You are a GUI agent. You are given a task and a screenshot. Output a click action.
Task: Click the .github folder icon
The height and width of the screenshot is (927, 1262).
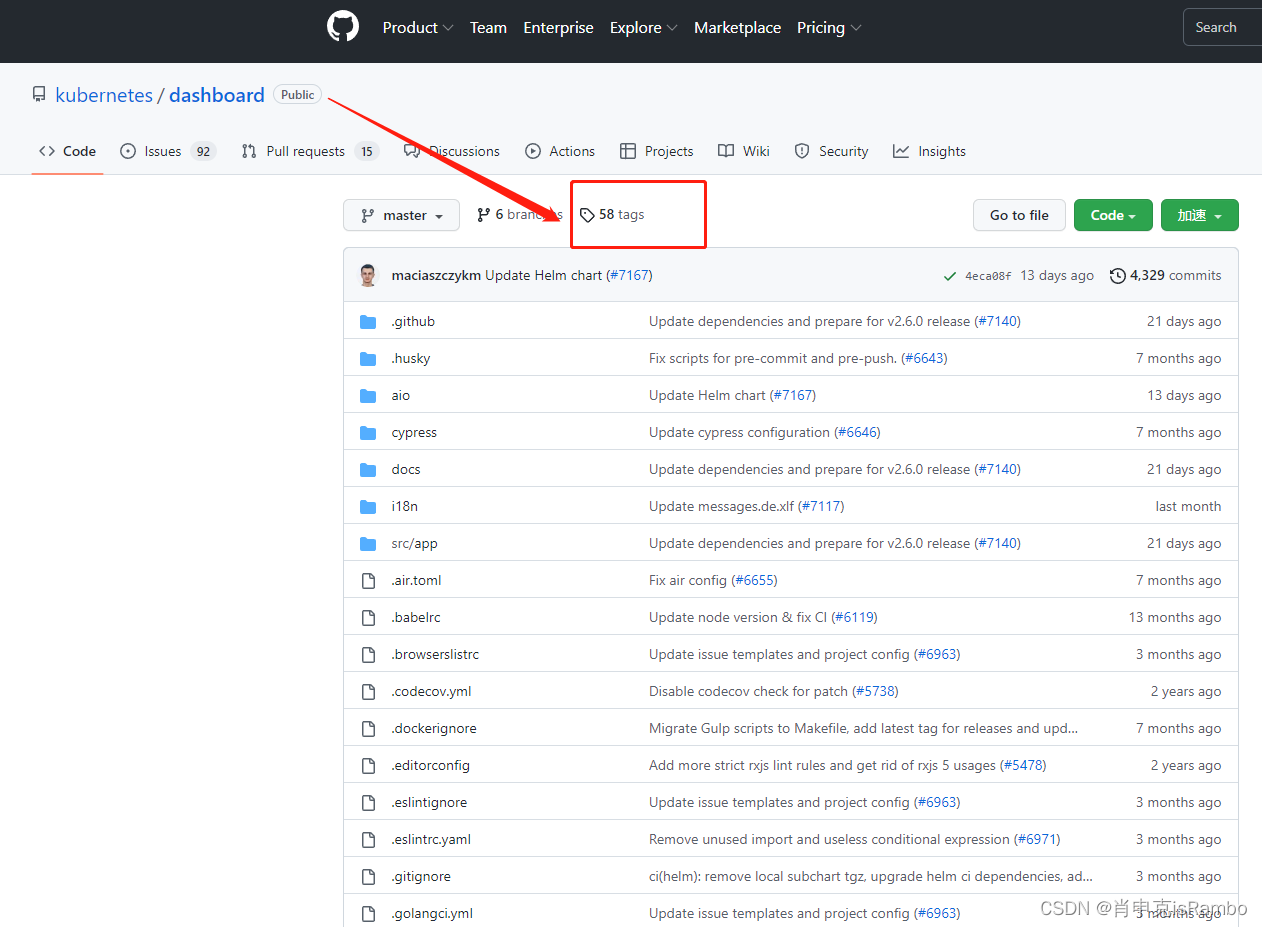tap(368, 322)
